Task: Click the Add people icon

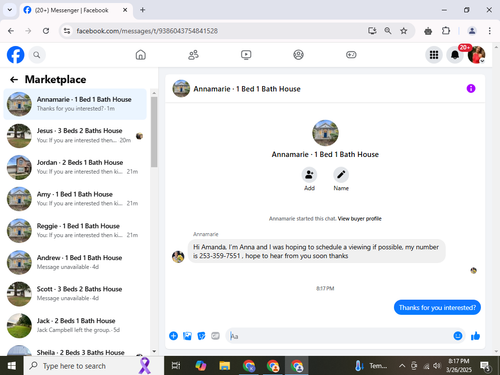Action: click(x=309, y=174)
